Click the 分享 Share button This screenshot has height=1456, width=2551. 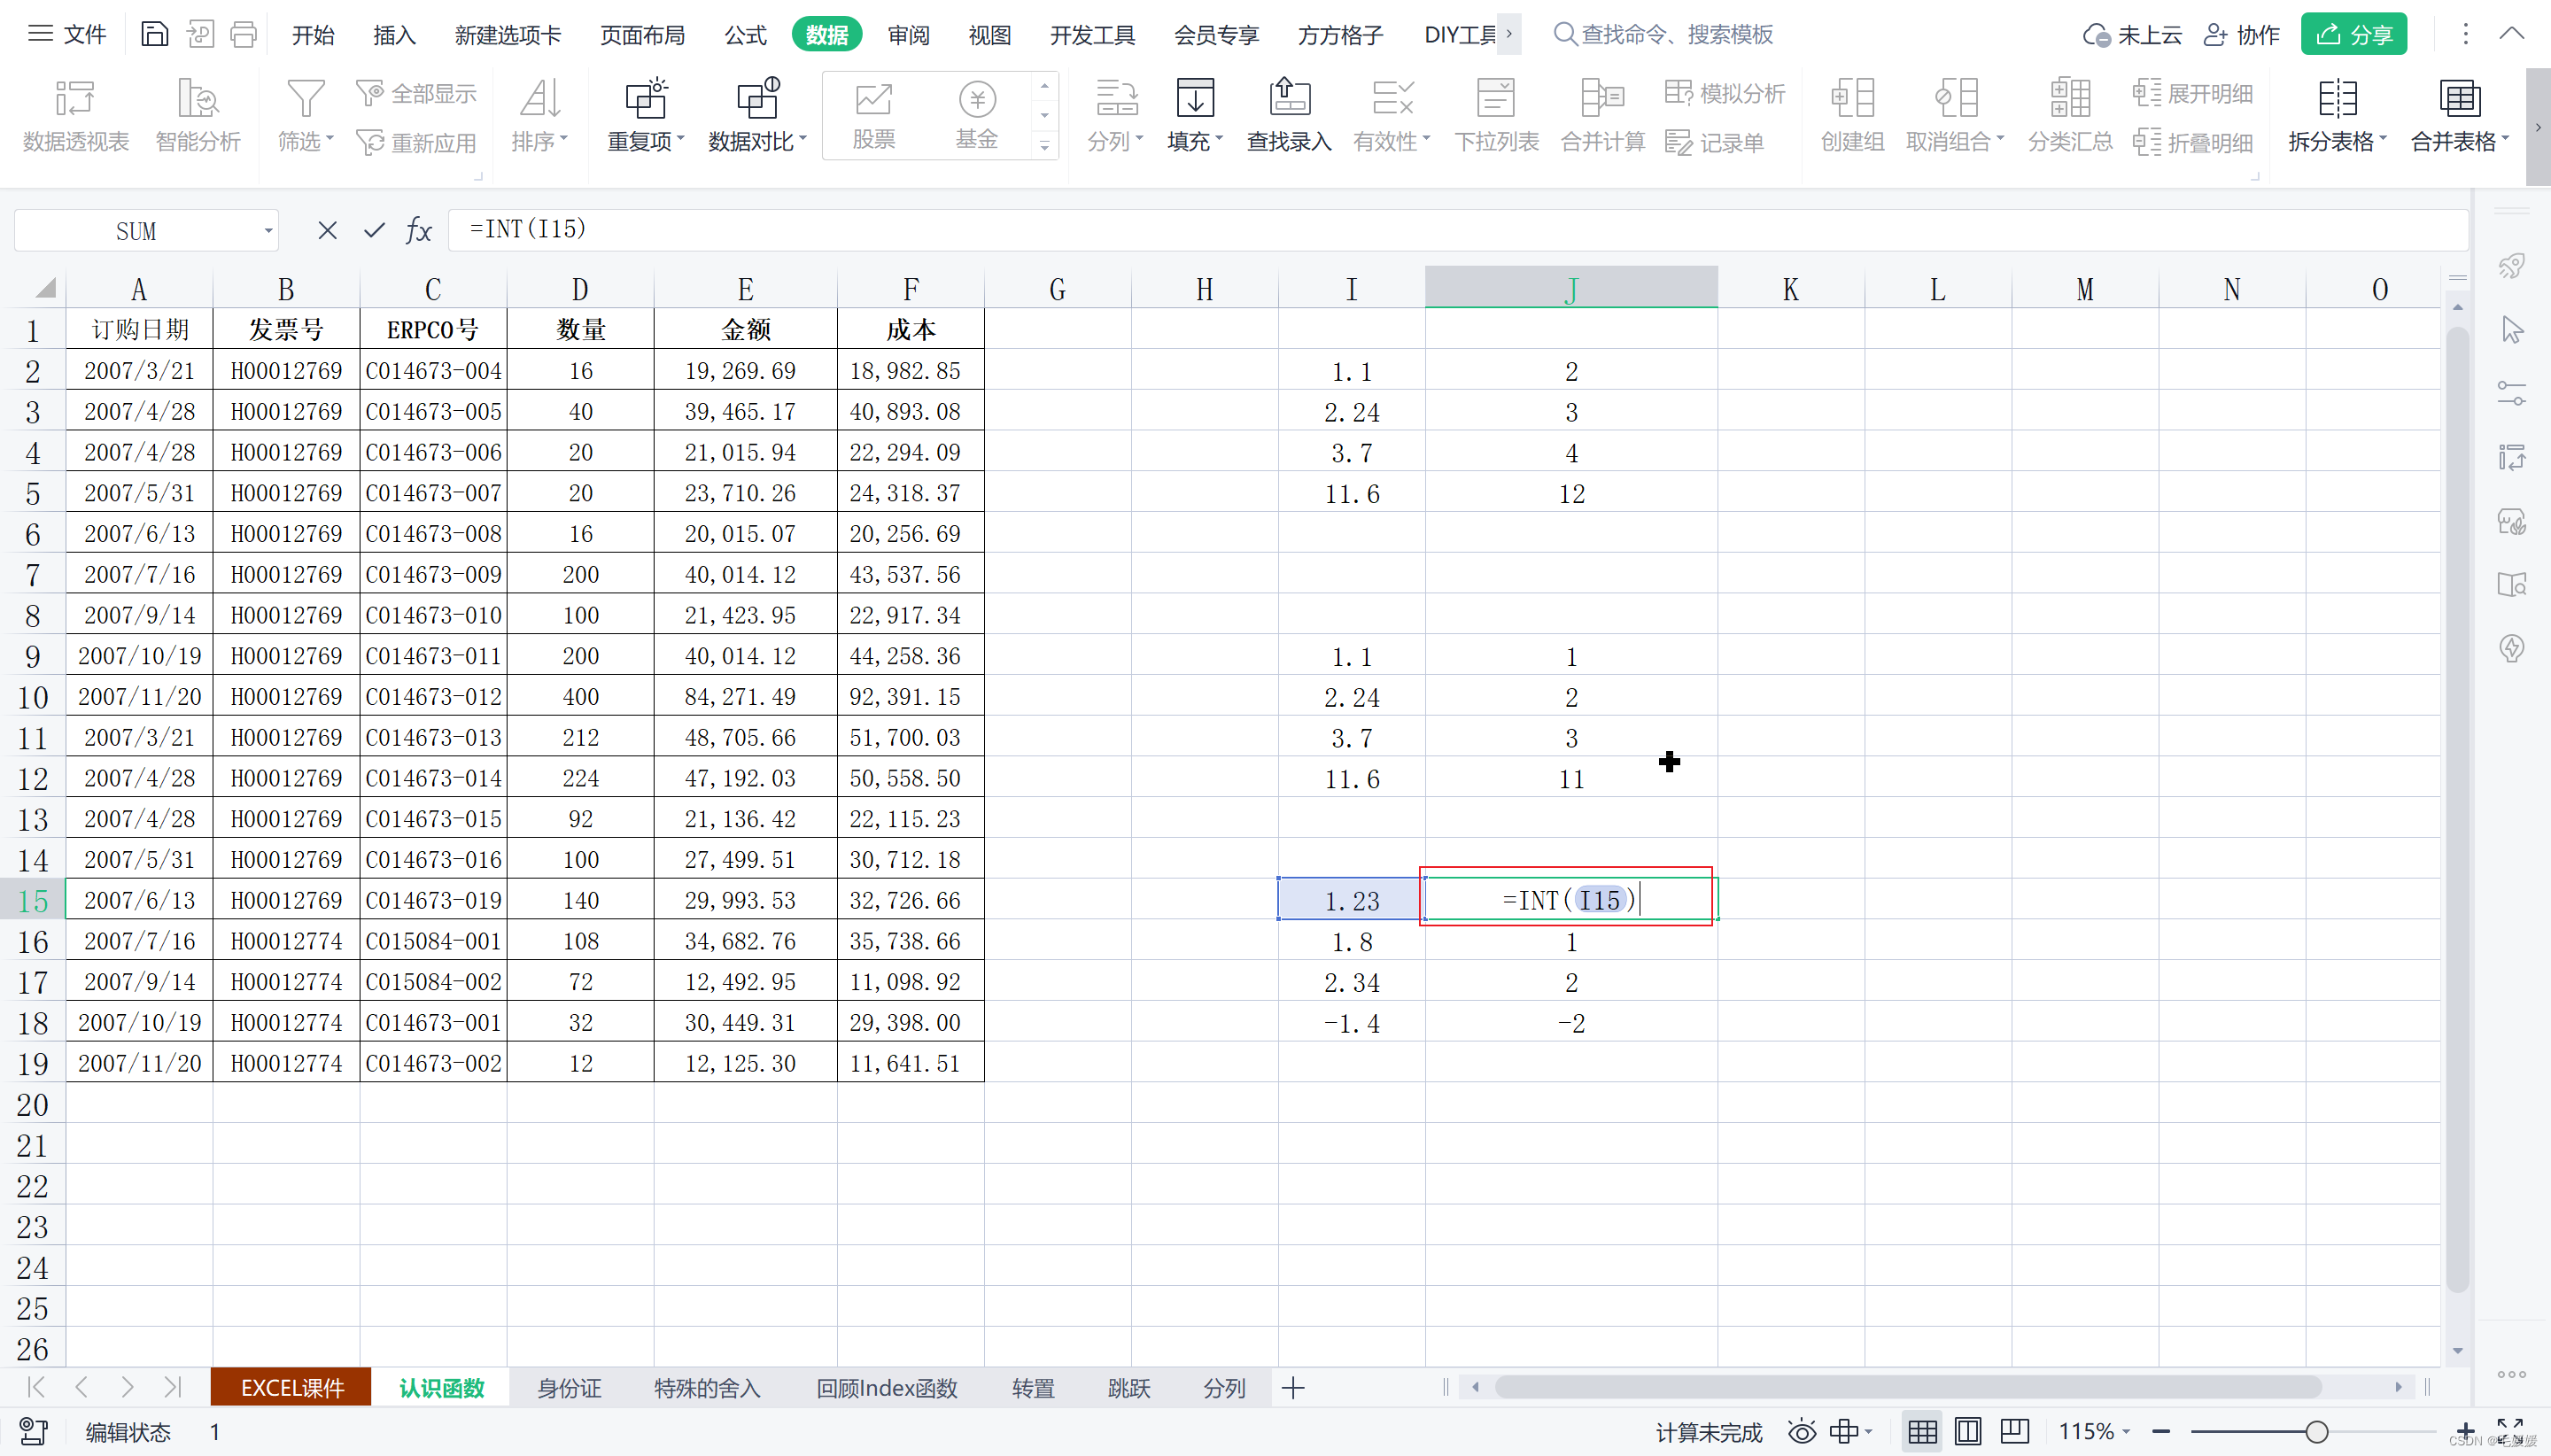point(2354,35)
